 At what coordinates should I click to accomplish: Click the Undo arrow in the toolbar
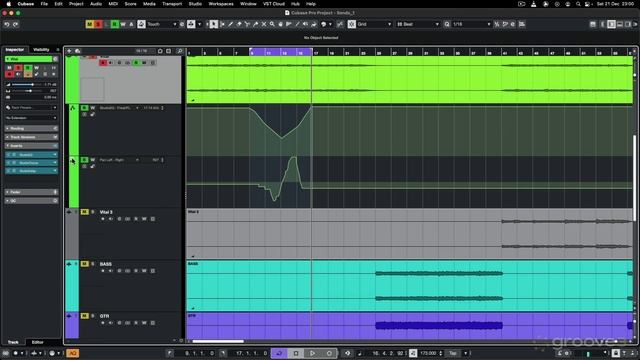pos(7,24)
